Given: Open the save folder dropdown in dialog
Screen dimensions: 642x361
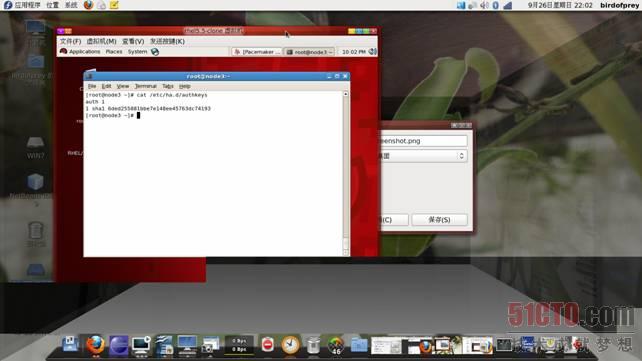Looking at the screenshot, I should coord(424,156).
